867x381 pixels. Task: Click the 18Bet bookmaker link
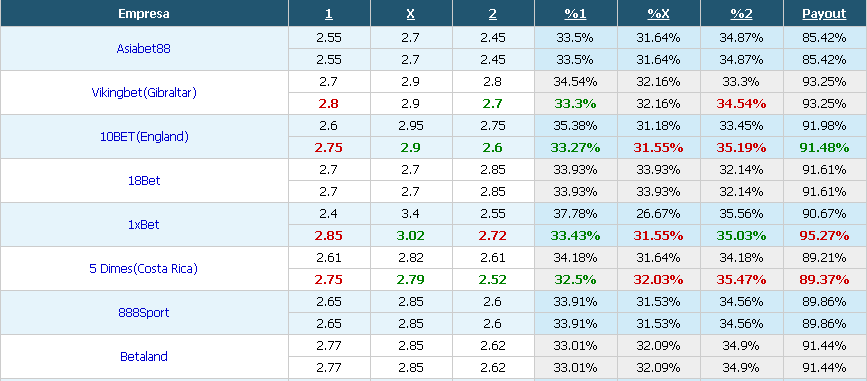click(144, 180)
